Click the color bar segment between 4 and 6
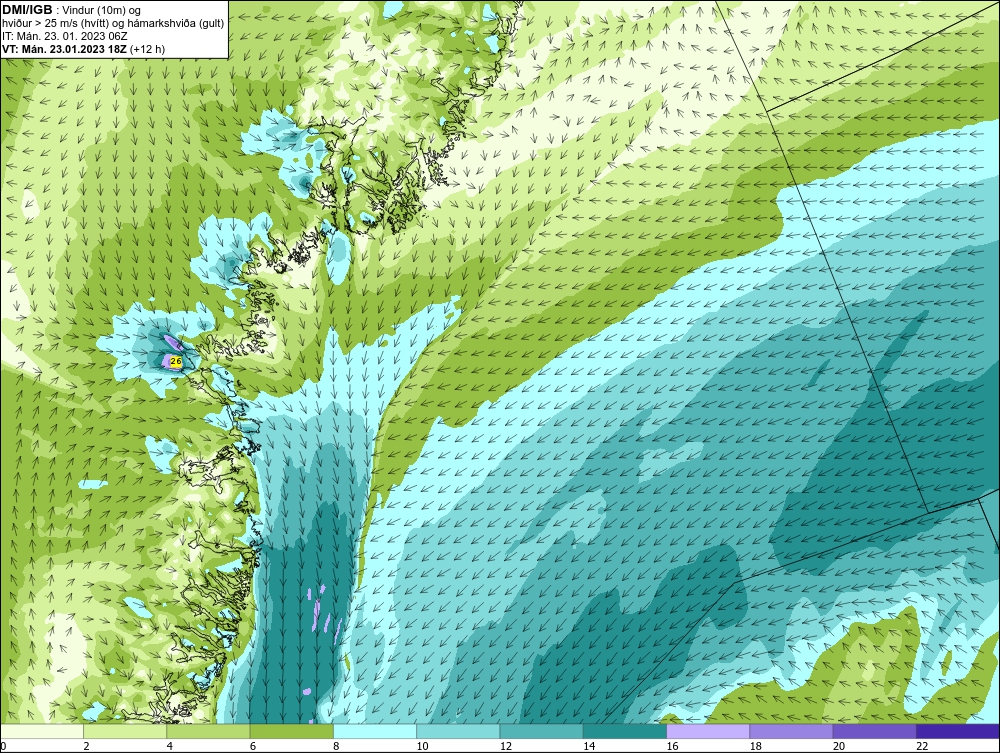This screenshot has height=753, width=1000. pos(209,731)
